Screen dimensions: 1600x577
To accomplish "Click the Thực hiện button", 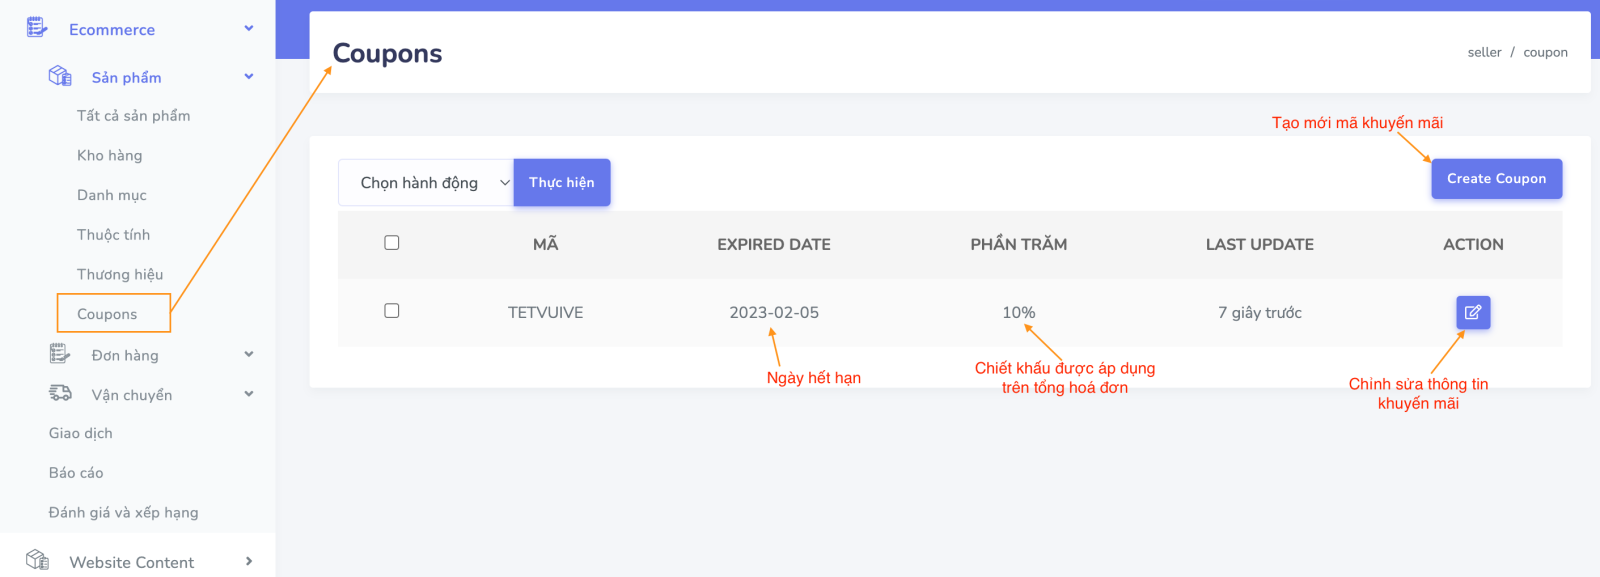I will tap(561, 183).
